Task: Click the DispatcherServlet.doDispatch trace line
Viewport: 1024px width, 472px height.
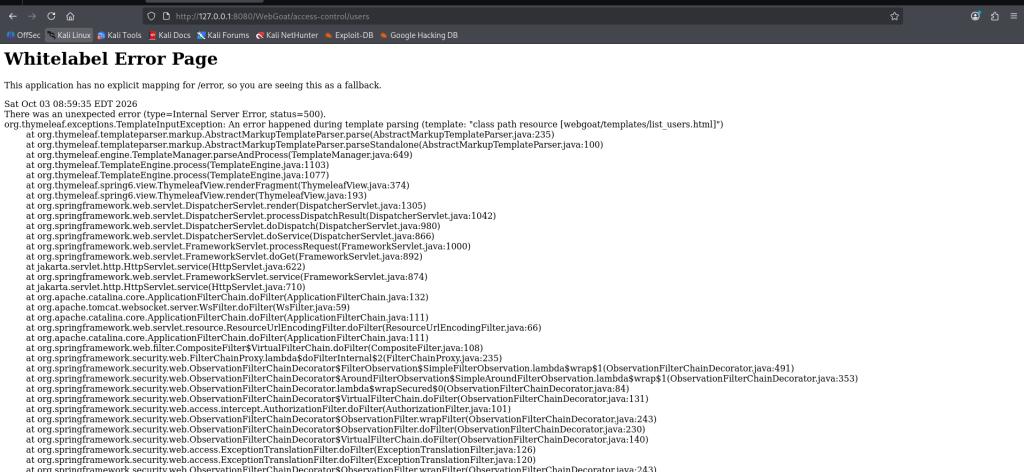Action: pyautogui.click(x=235, y=226)
